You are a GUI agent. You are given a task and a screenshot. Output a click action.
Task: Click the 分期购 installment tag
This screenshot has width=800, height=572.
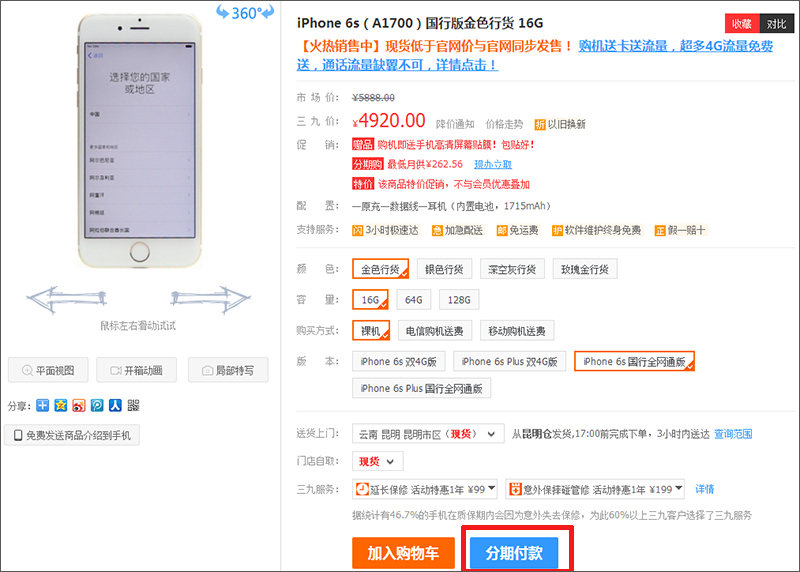(367, 164)
